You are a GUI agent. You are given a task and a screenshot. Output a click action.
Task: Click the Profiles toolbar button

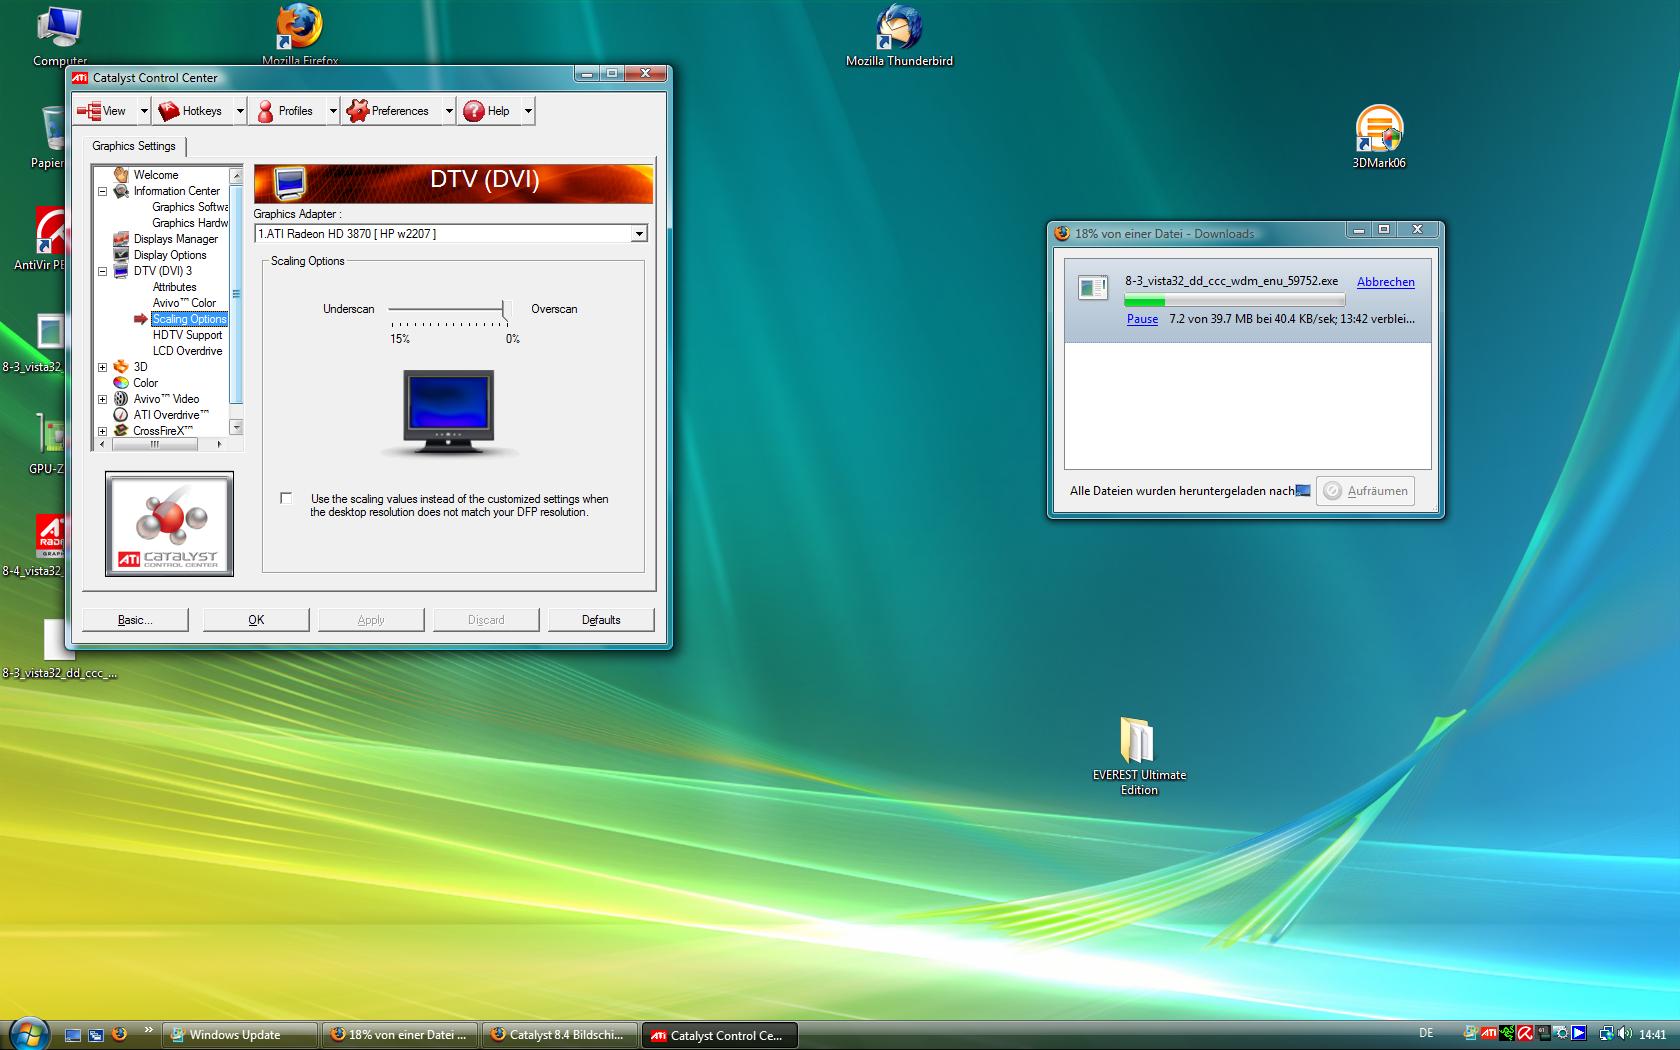(x=287, y=111)
